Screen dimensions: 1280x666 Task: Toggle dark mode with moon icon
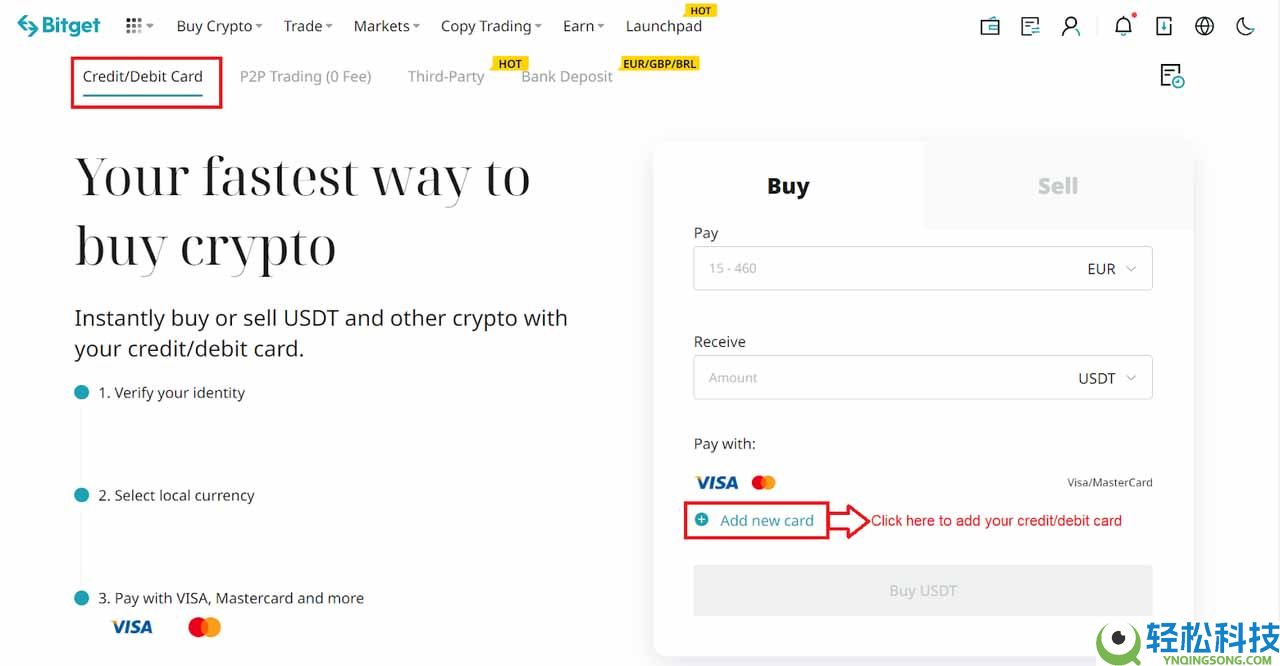1245,26
